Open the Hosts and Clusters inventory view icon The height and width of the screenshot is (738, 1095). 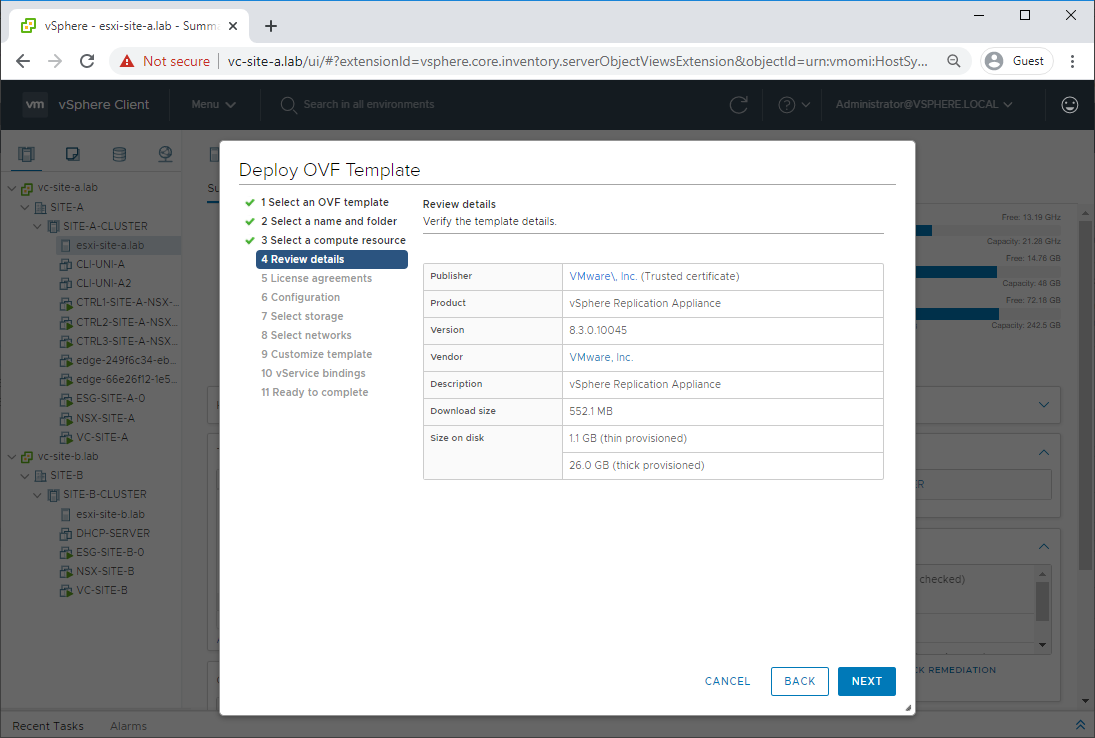27,154
